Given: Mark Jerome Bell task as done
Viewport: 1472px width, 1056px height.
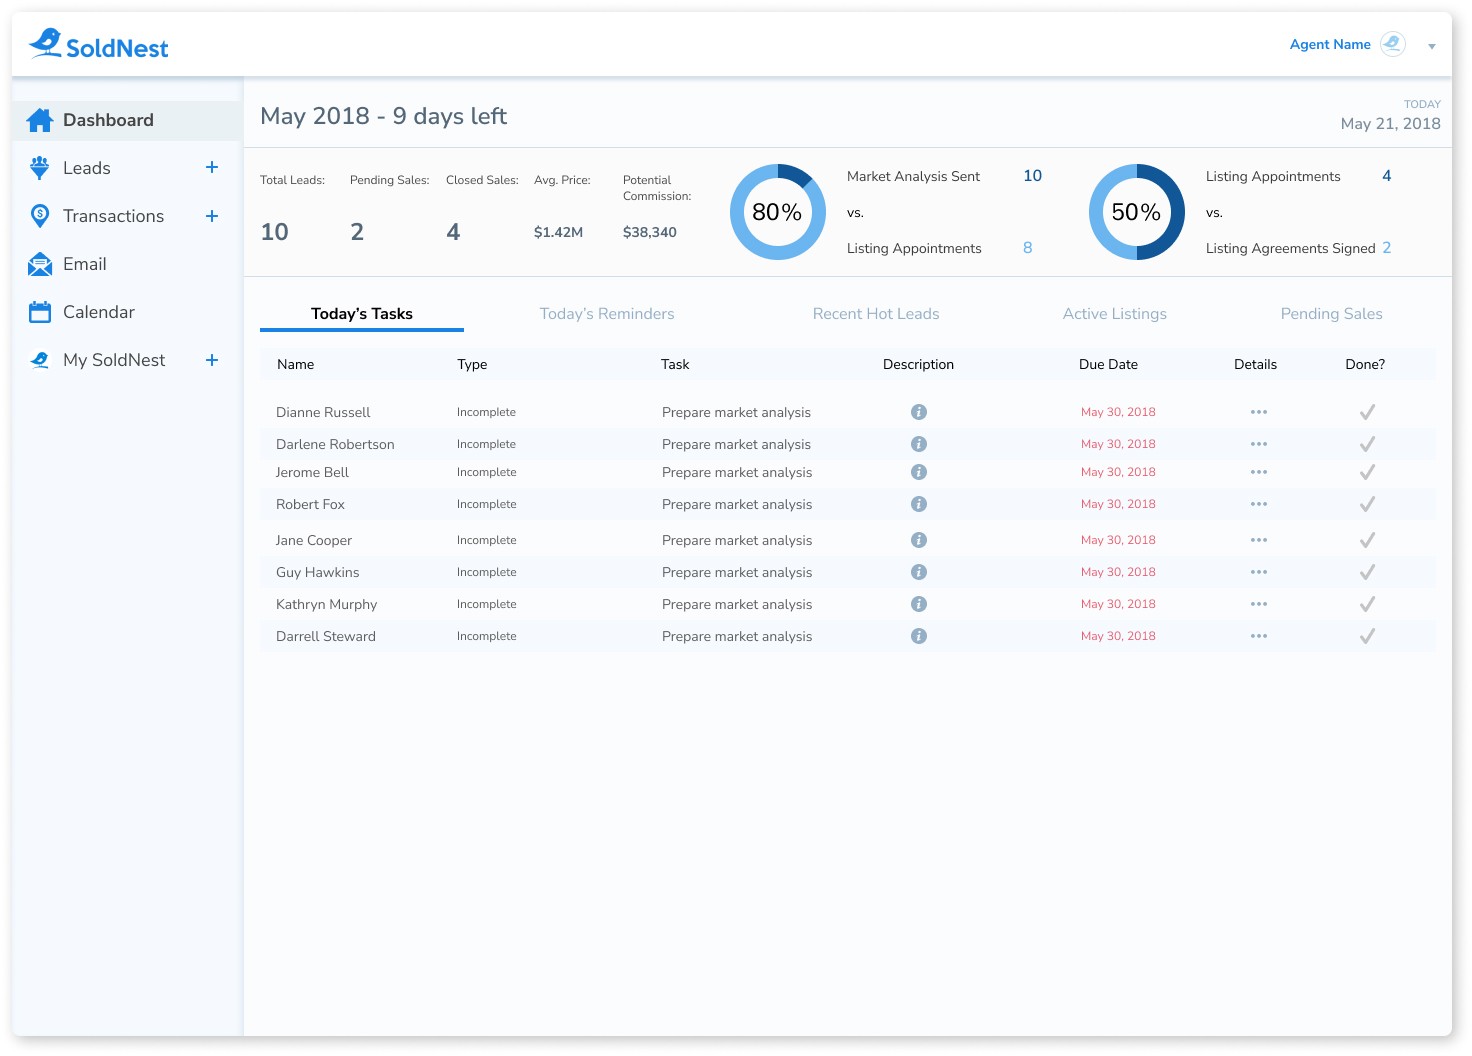Looking at the screenshot, I should pyautogui.click(x=1367, y=472).
